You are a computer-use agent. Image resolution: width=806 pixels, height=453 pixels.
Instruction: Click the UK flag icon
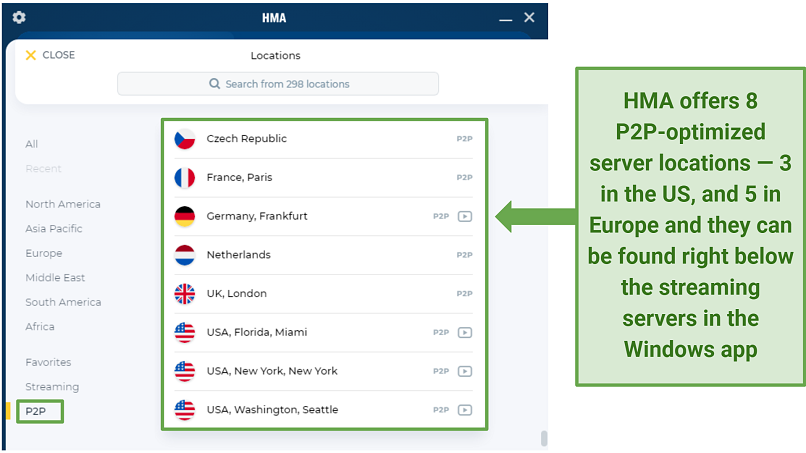pyautogui.click(x=185, y=294)
